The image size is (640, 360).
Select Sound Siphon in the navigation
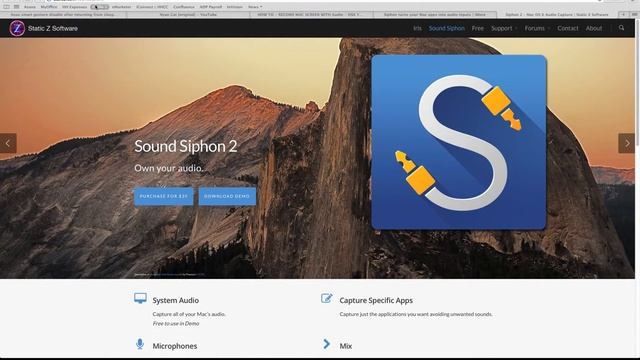[x=447, y=28]
